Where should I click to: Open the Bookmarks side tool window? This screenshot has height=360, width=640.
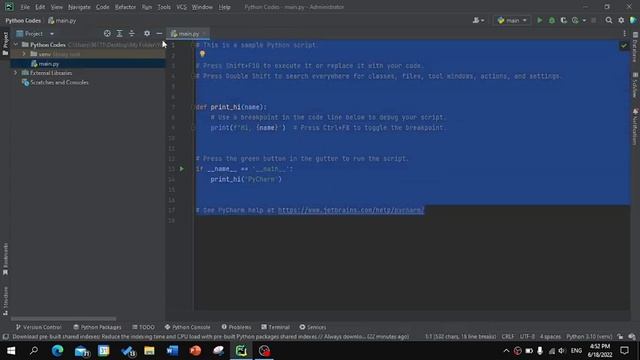(x=5, y=259)
